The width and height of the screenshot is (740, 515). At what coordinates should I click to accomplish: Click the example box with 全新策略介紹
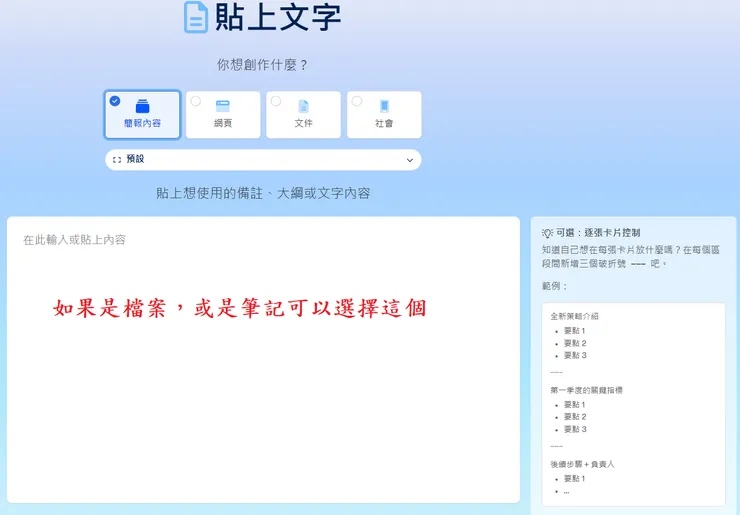[633, 405]
